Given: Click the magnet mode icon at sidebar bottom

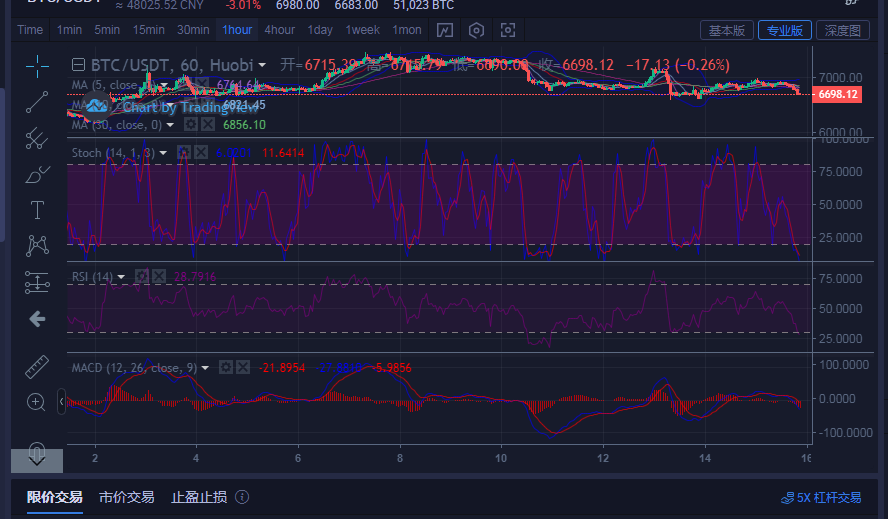Looking at the screenshot, I should (x=37, y=453).
